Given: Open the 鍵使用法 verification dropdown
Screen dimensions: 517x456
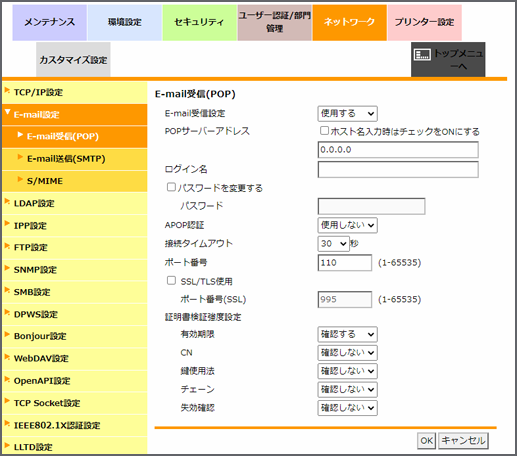Looking at the screenshot, I should pos(347,371).
